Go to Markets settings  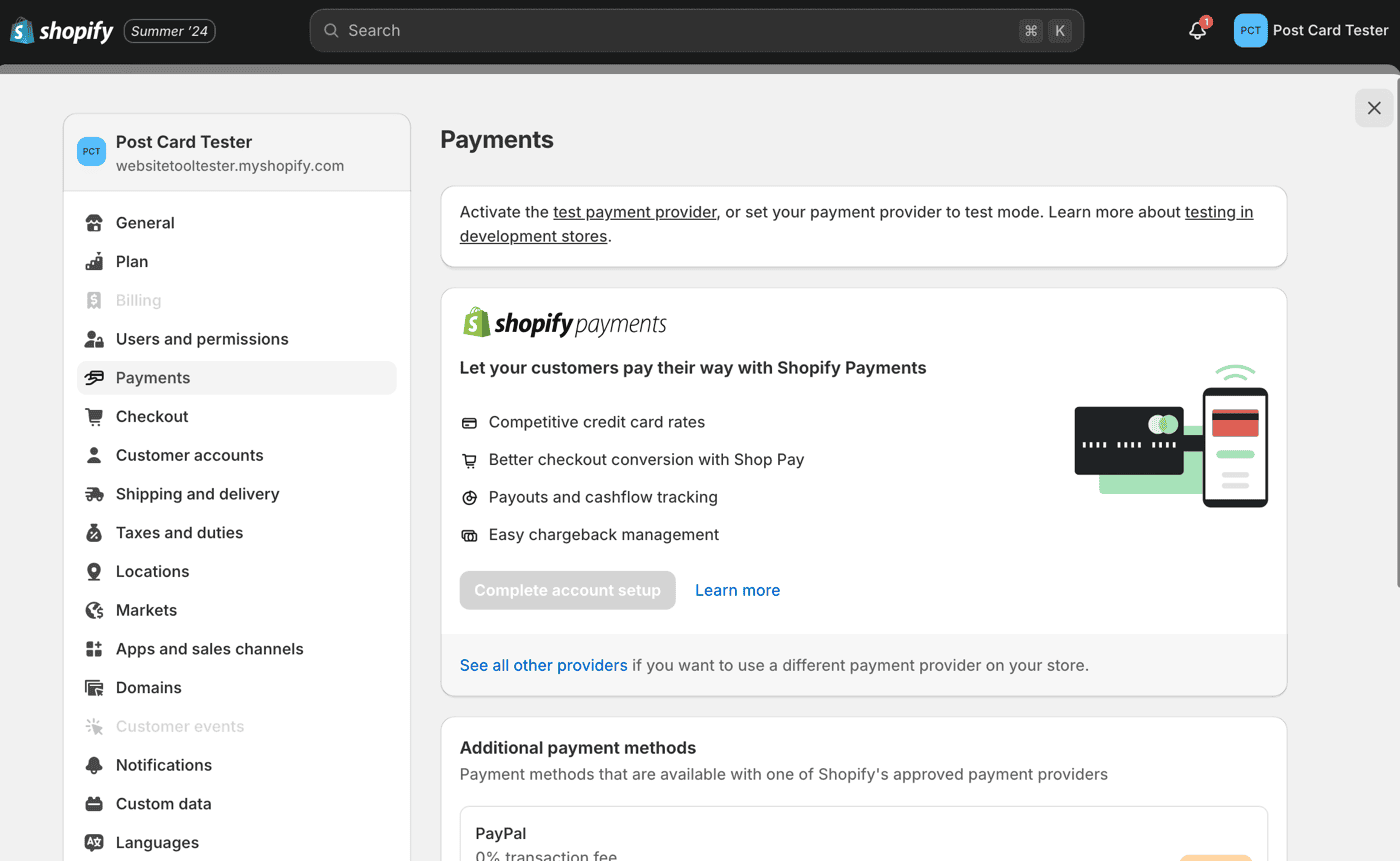point(237,610)
